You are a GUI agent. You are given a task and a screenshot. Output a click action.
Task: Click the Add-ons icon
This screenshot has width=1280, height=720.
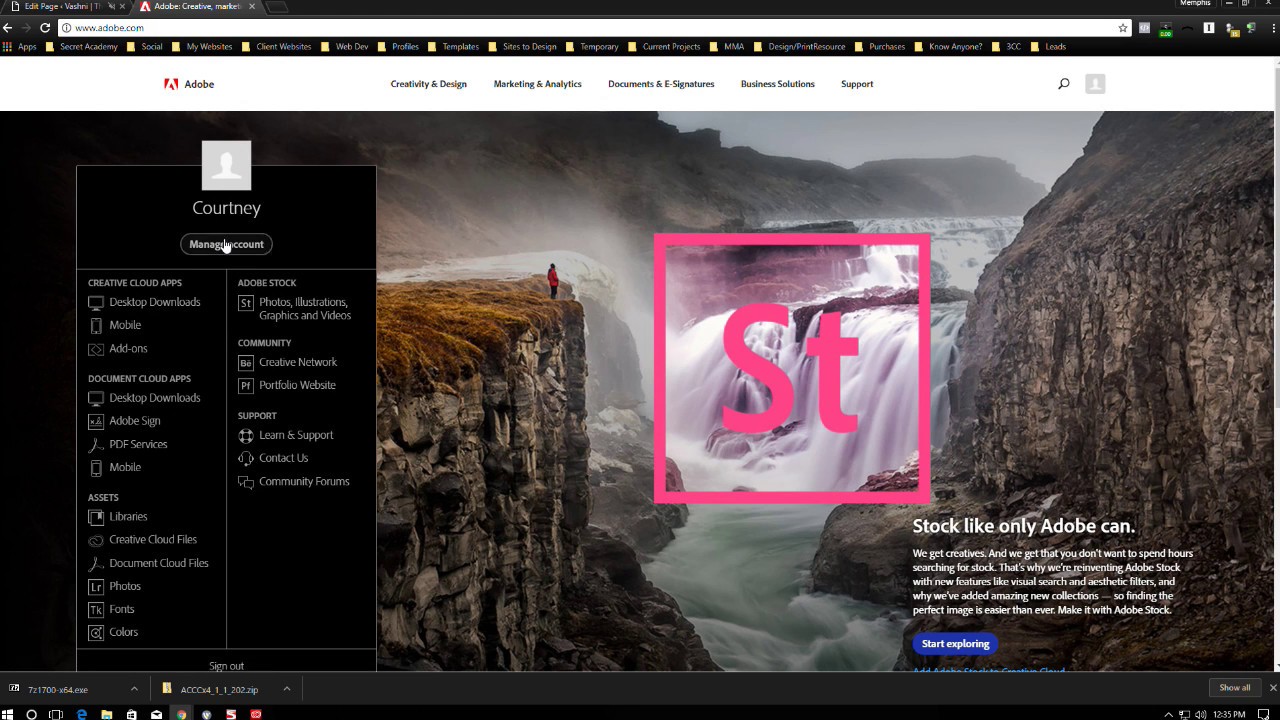coord(96,349)
